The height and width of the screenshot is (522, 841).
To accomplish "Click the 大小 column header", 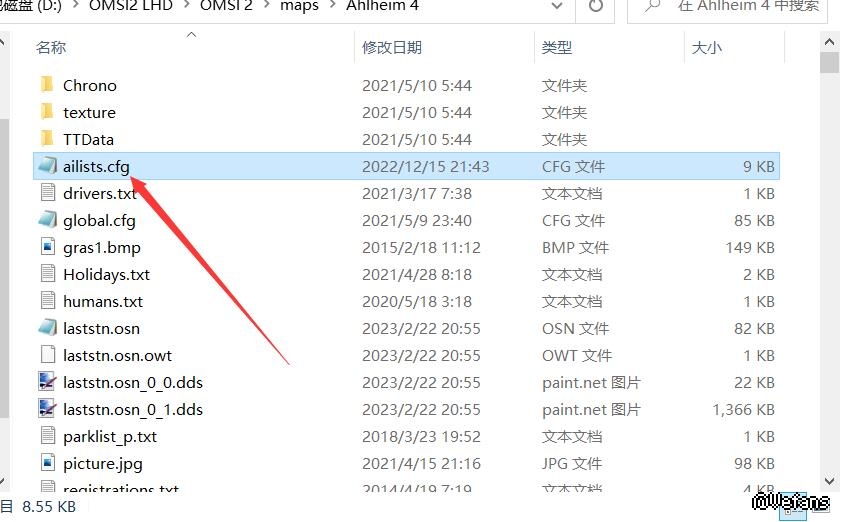I will 706,47.
